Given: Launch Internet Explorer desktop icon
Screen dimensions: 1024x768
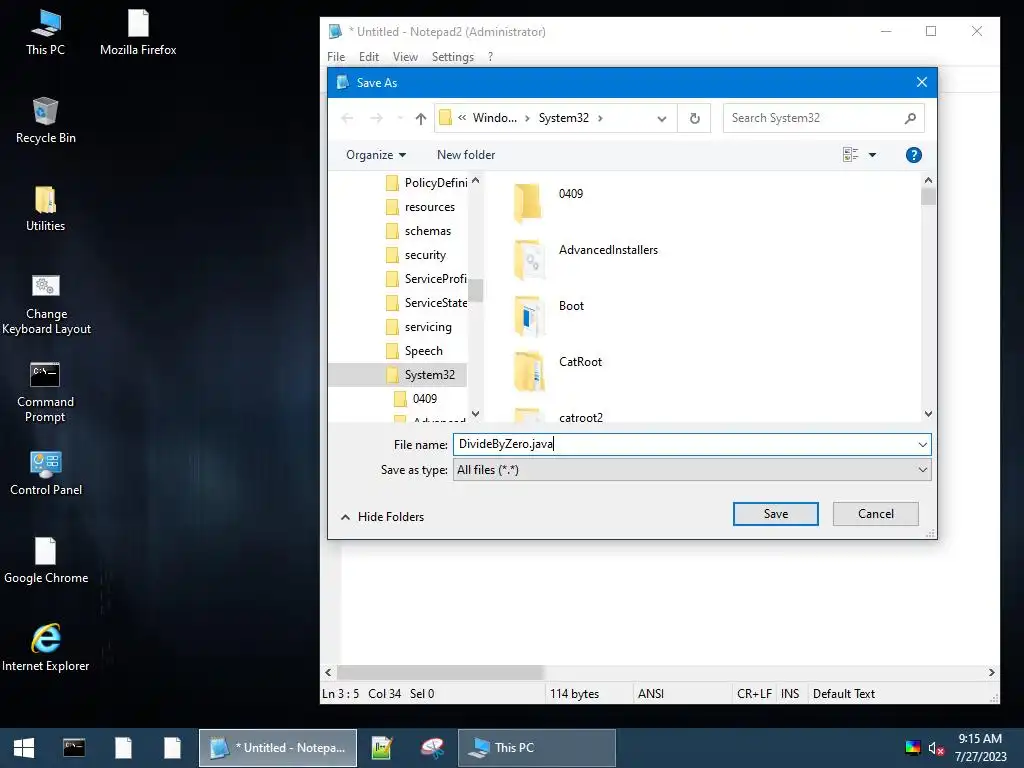Looking at the screenshot, I should pyautogui.click(x=46, y=648).
